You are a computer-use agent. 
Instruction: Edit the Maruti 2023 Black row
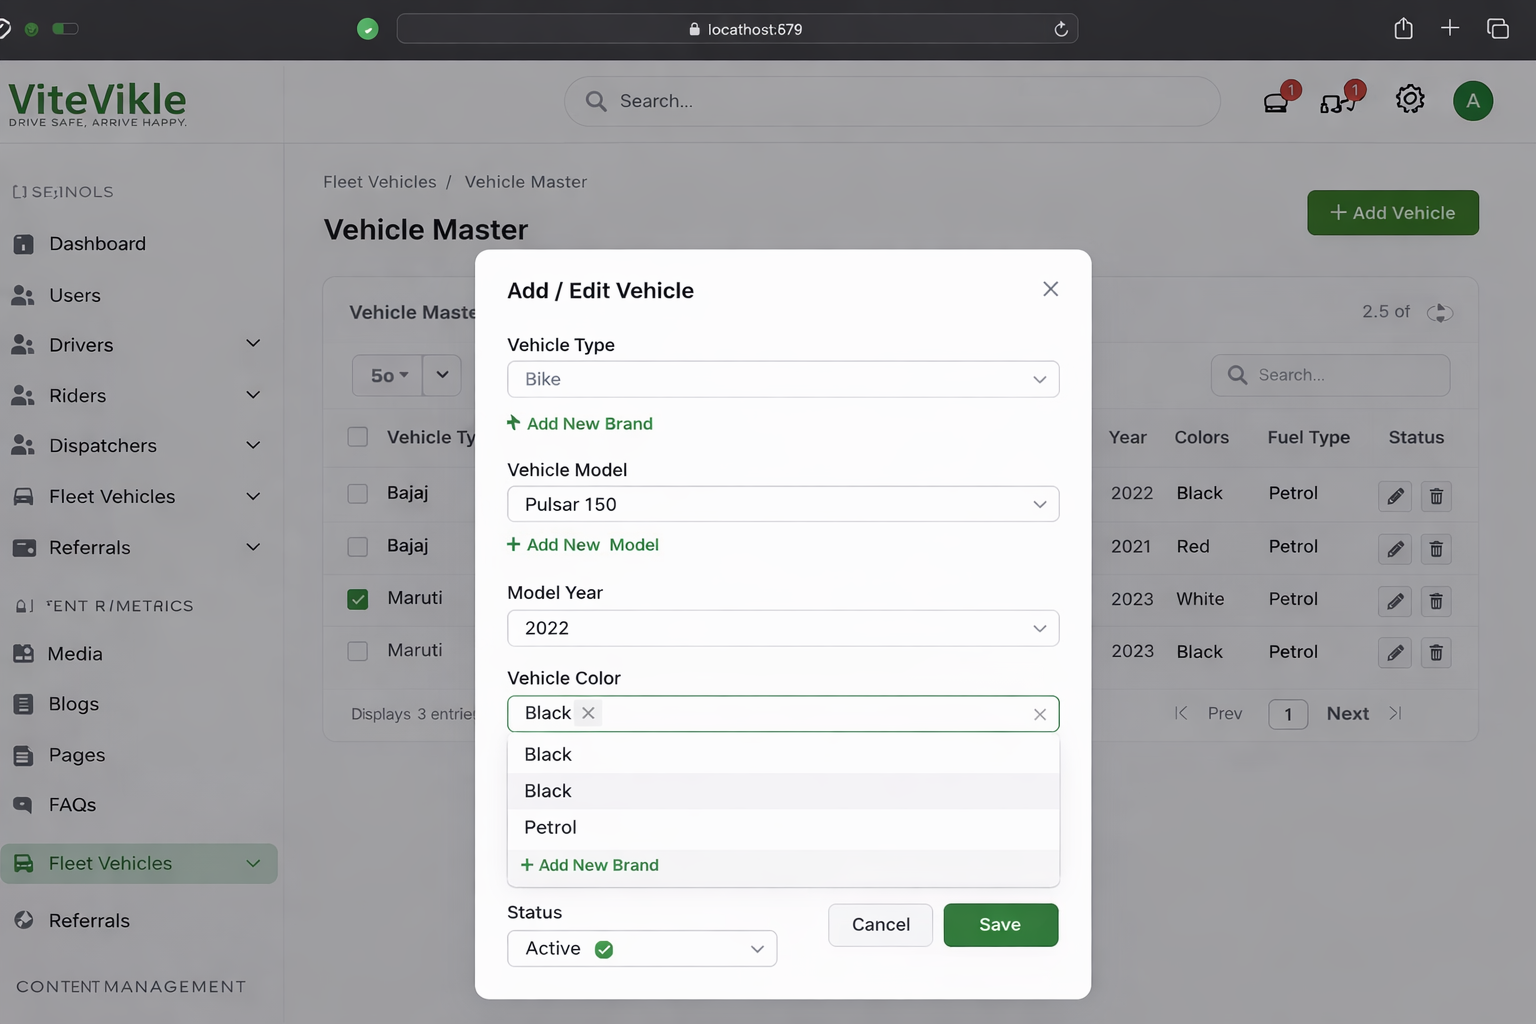1395,653
